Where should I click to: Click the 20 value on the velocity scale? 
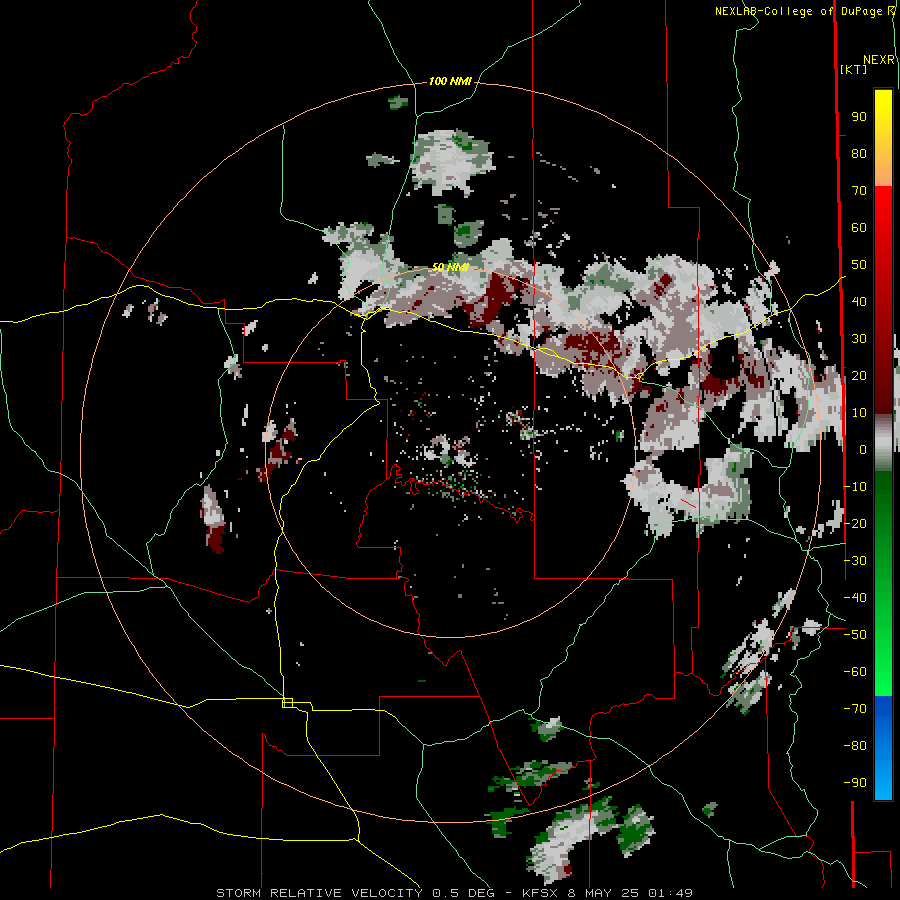tap(859, 376)
